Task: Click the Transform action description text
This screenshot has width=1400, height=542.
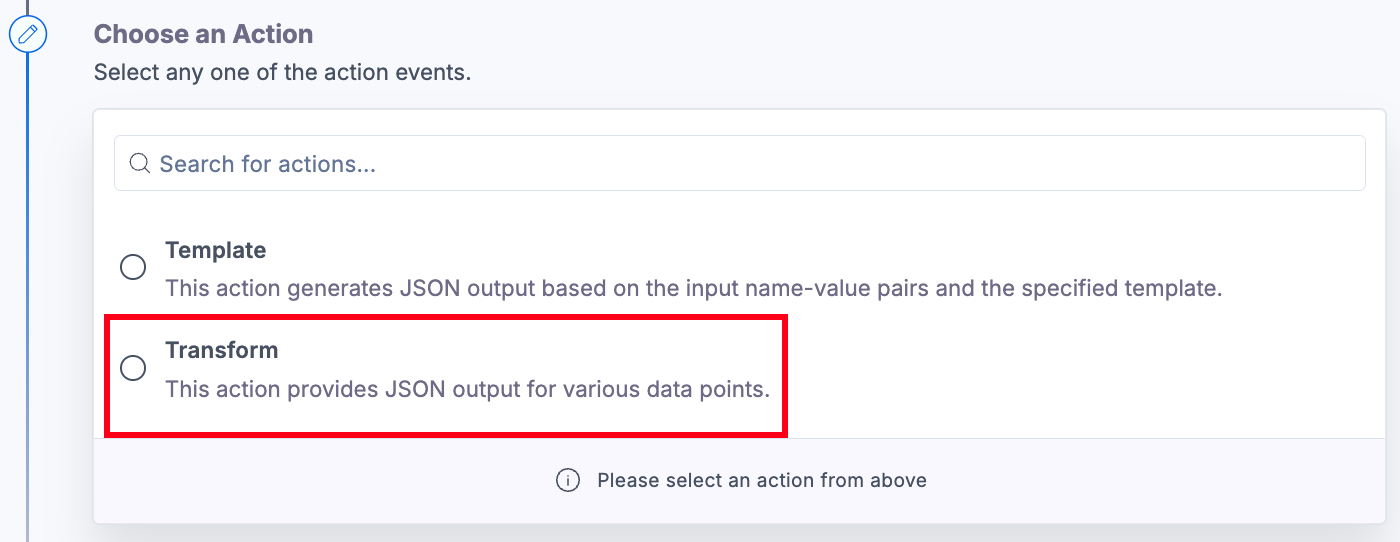Action: tap(467, 389)
